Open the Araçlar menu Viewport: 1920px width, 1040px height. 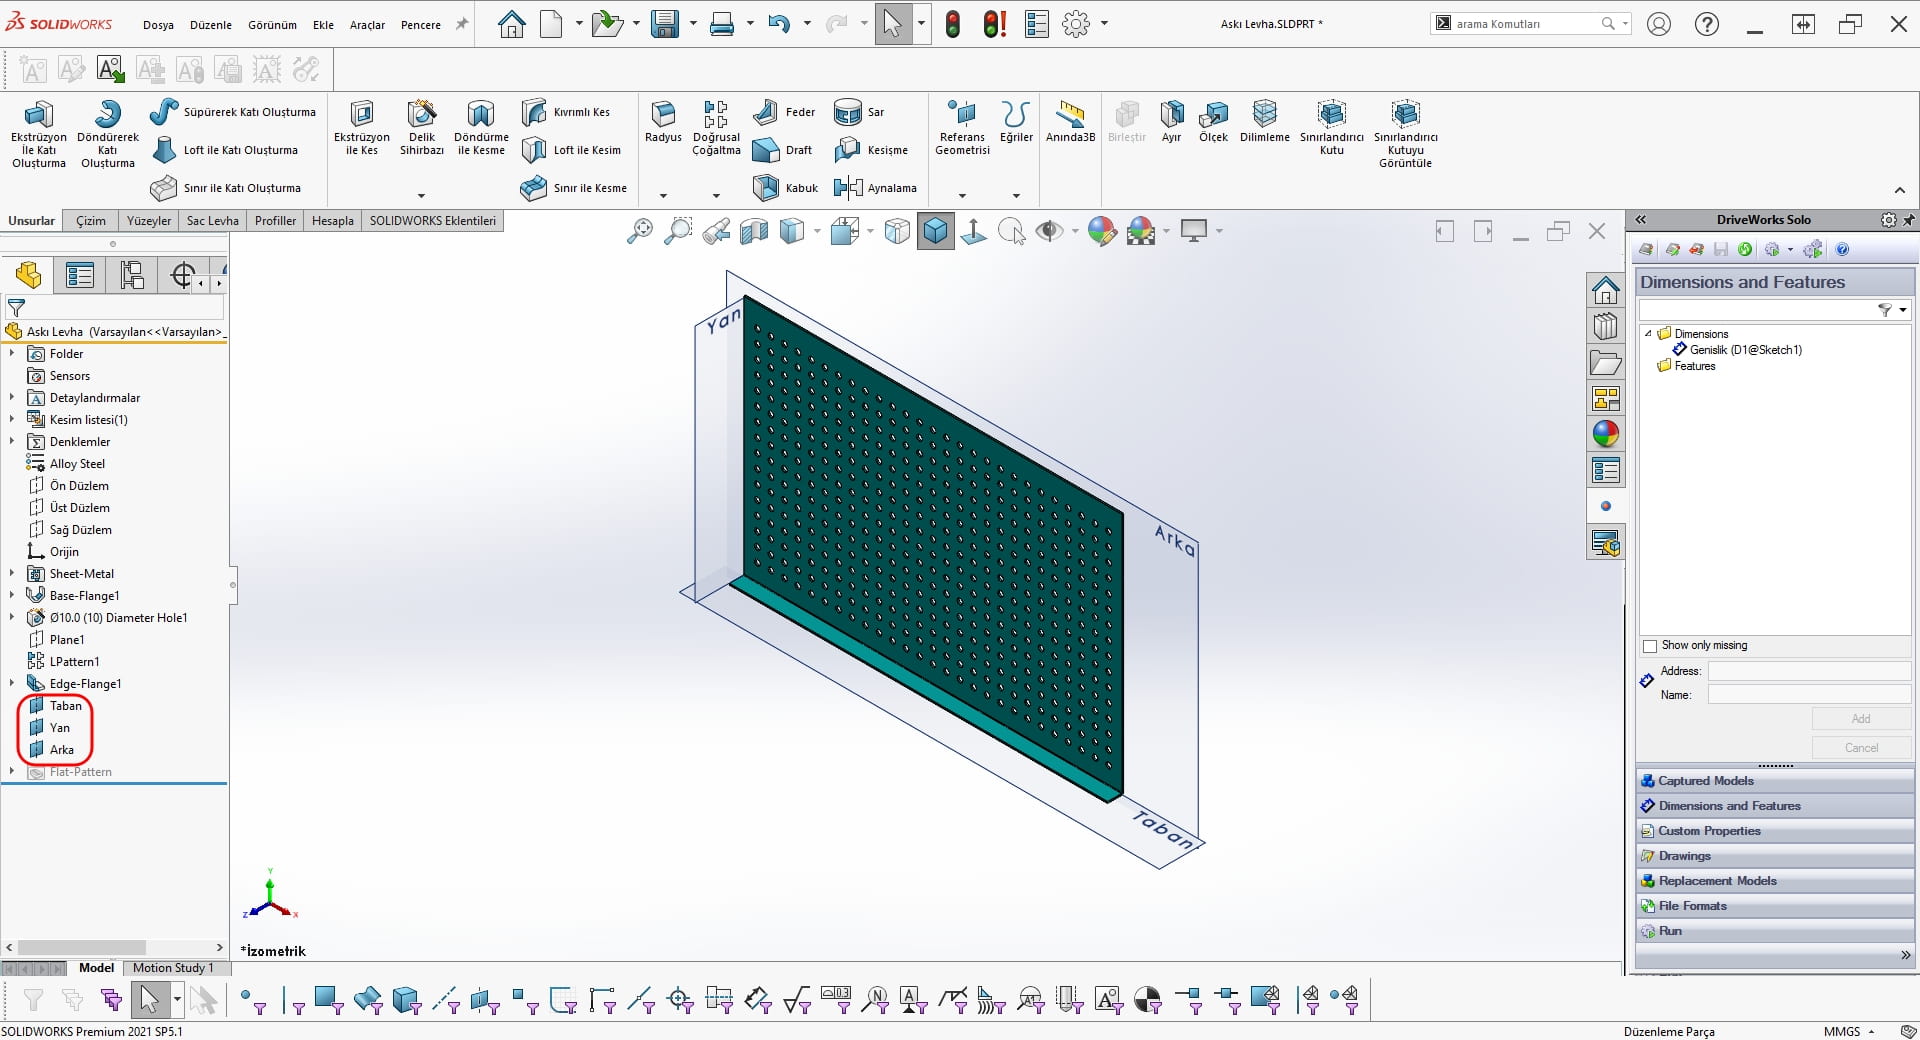point(367,25)
